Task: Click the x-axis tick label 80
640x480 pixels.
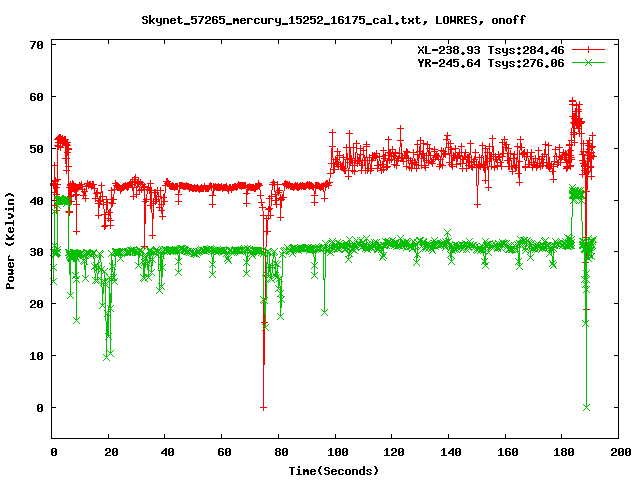Action: coord(281,452)
